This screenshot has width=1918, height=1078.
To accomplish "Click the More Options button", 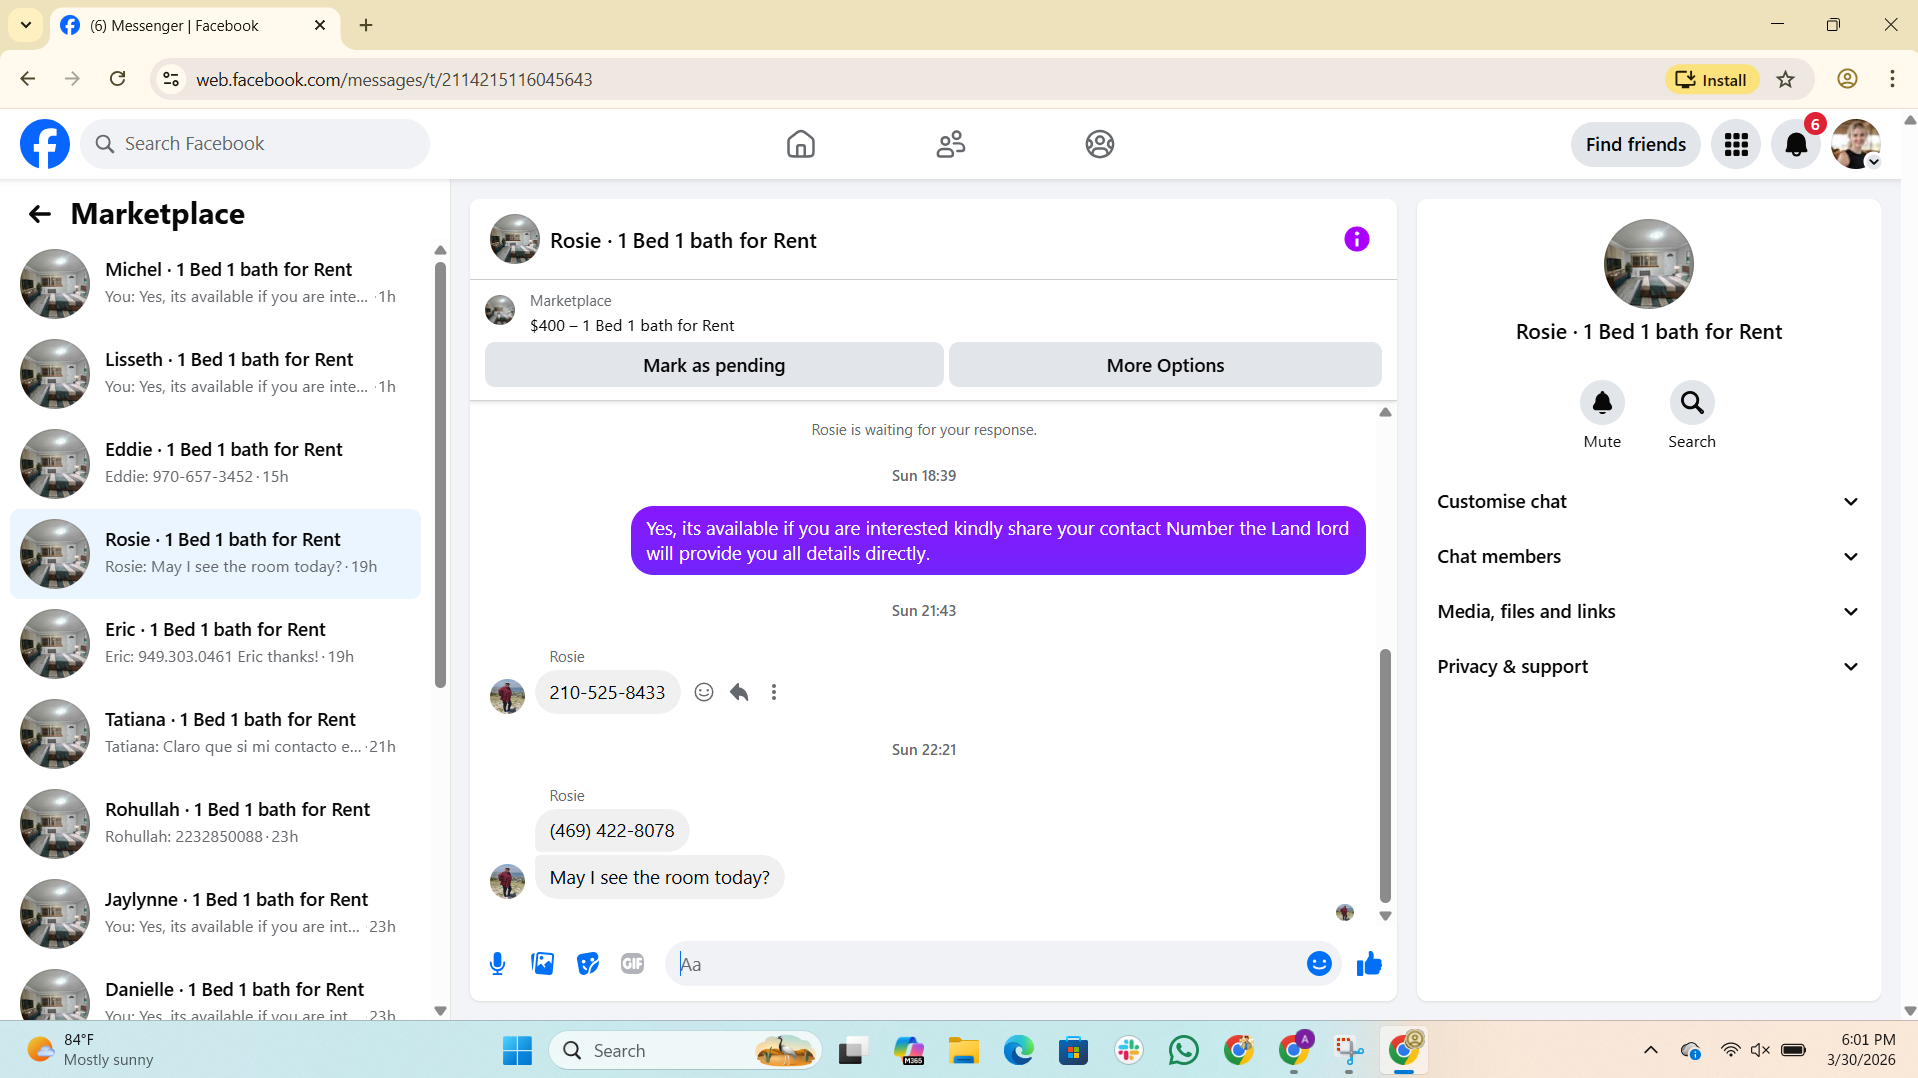I will (1165, 365).
